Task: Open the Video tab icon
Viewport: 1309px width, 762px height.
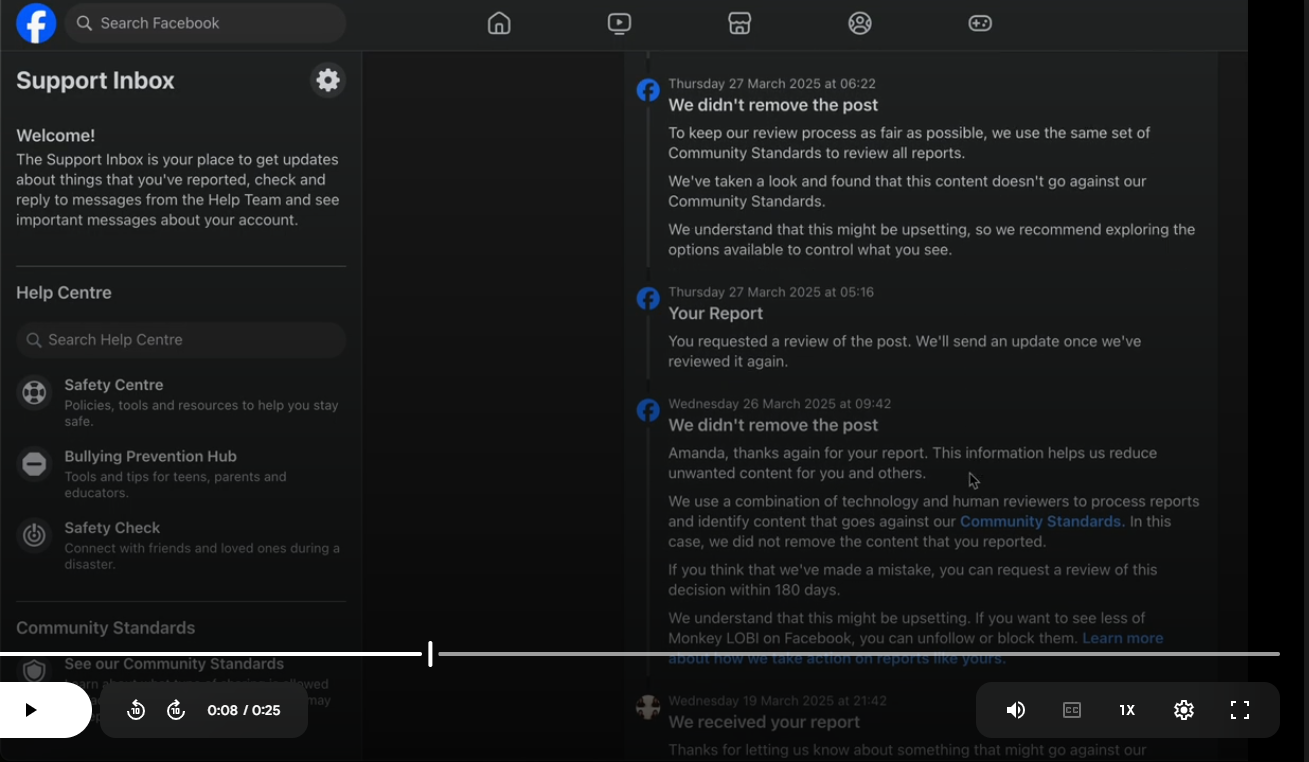Action: pos(619,23)
